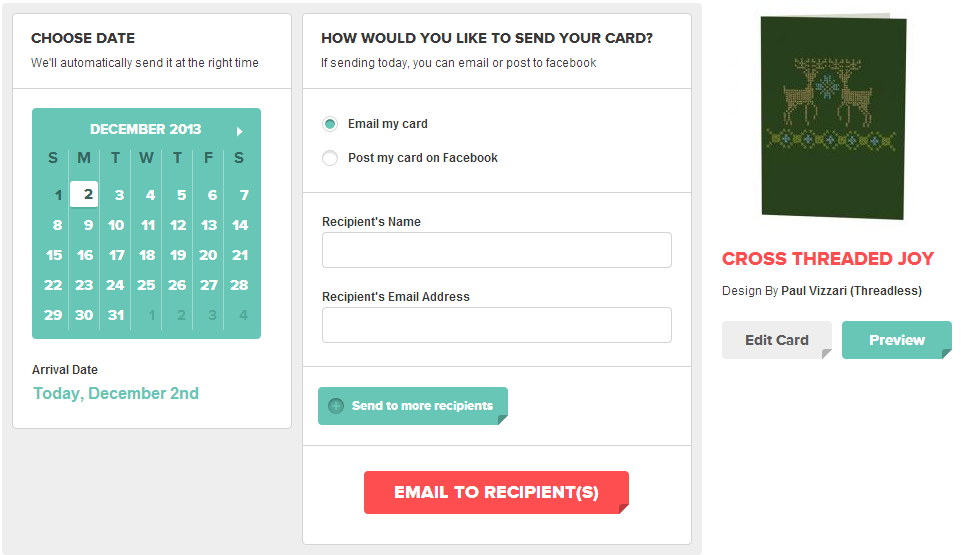
Task: Open the Edit Card button
Action: coord(776,340)
